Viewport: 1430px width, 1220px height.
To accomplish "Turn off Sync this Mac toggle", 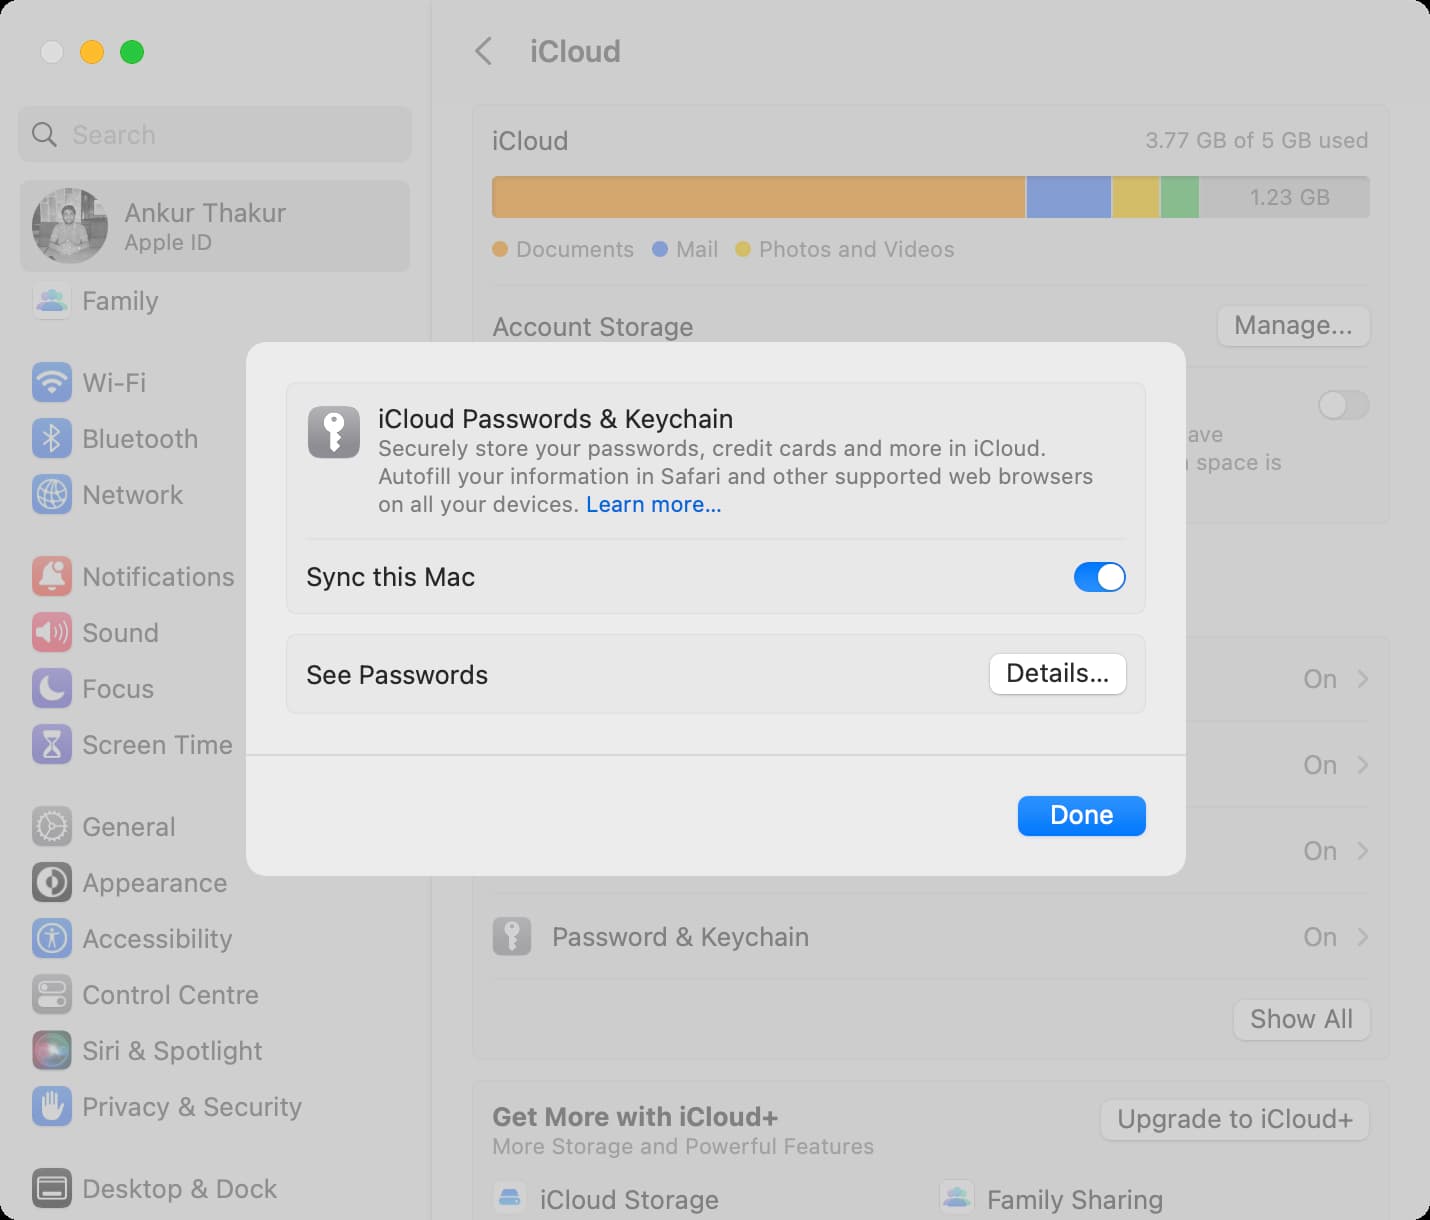I will click(1100, 577).
